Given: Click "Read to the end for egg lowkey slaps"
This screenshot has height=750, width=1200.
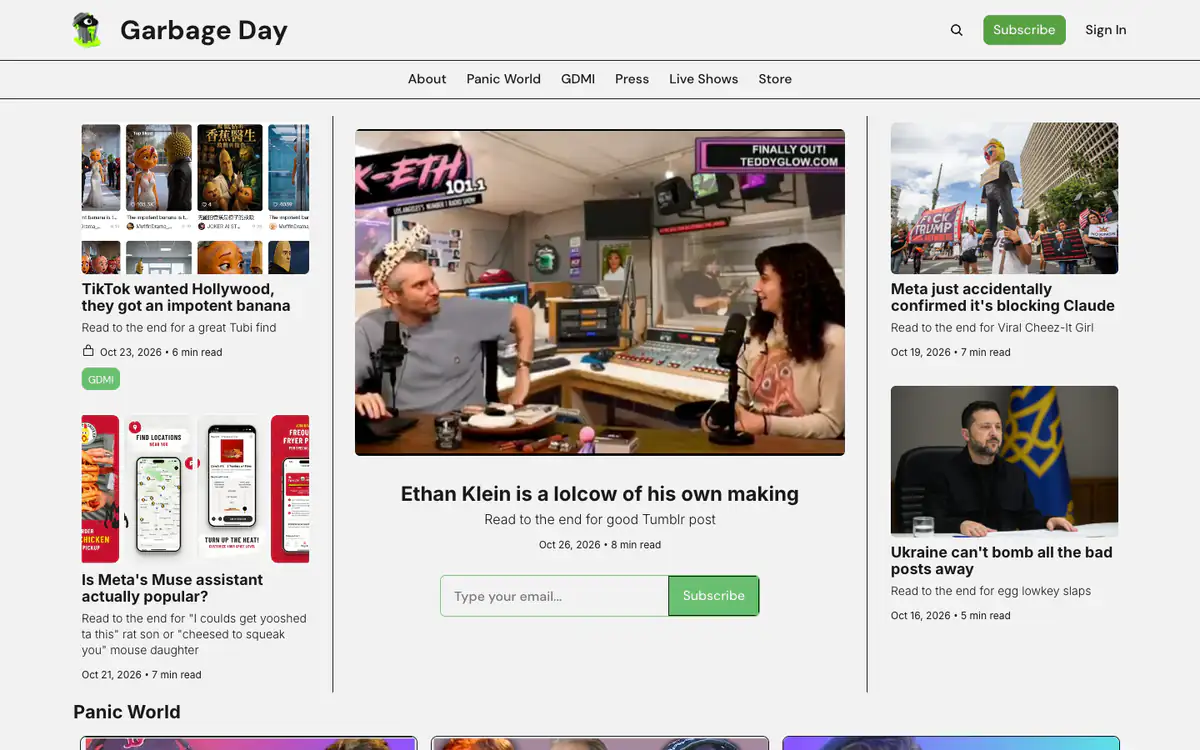Looking at the screenshot, I should tap(991, 591).
